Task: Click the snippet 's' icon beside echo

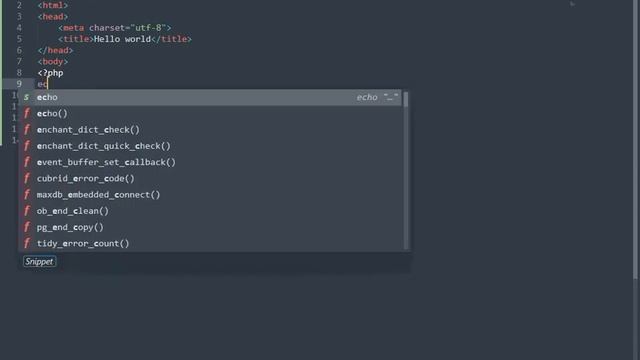Action: pos(27,97)
